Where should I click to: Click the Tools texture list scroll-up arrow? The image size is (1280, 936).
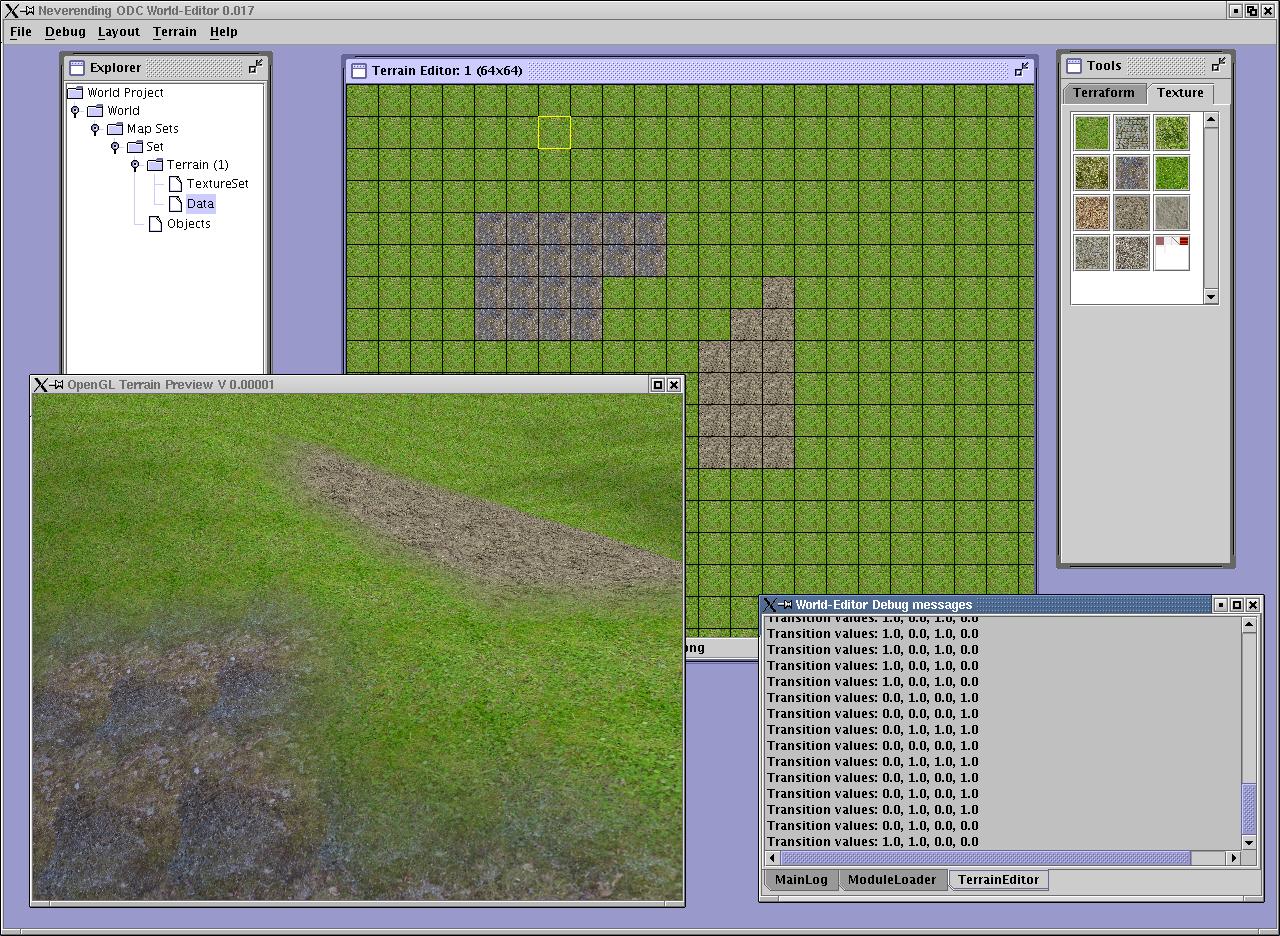1211,120
